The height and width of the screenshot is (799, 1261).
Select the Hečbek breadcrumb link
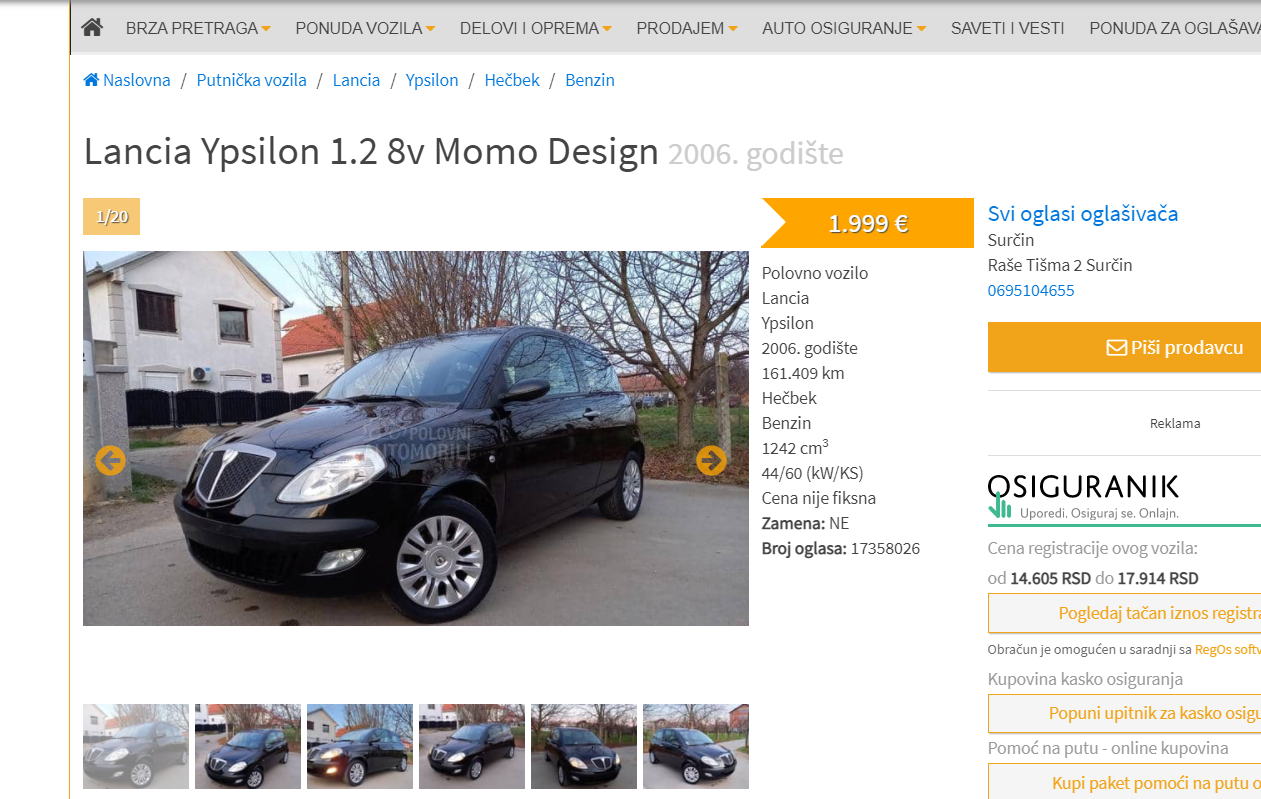click(x=512, y=80)
